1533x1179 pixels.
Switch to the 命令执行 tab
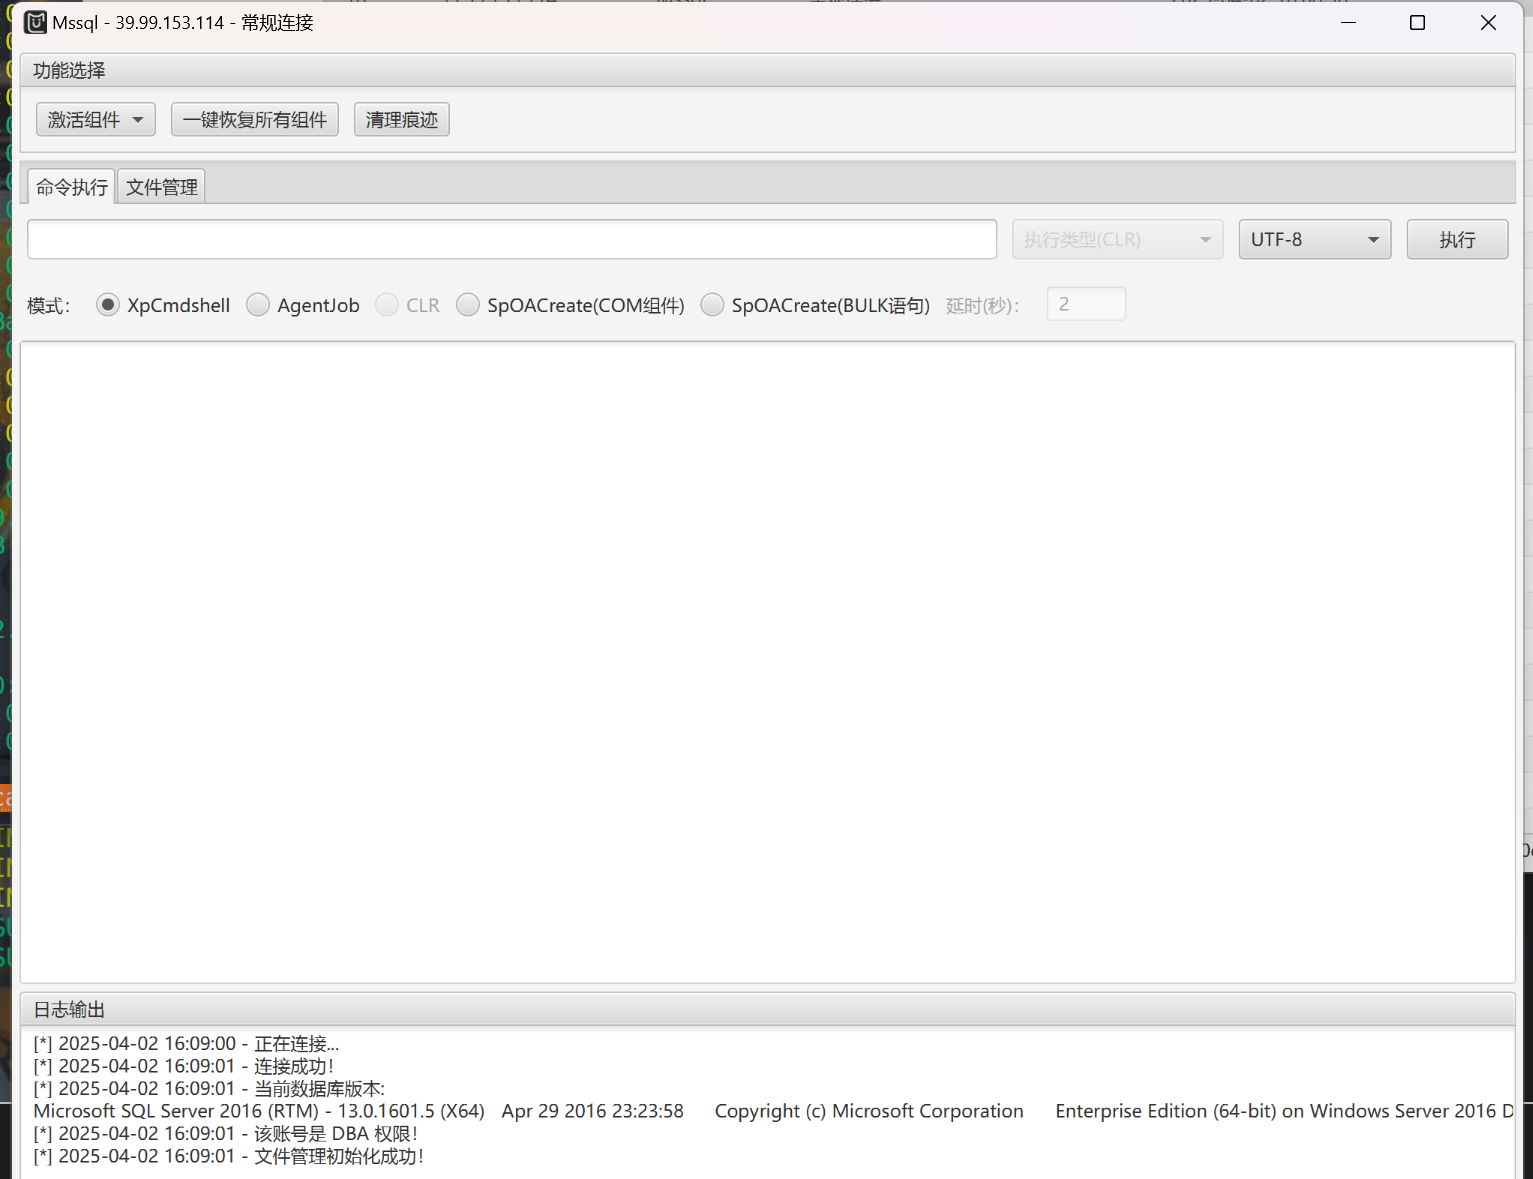point(72,187)
